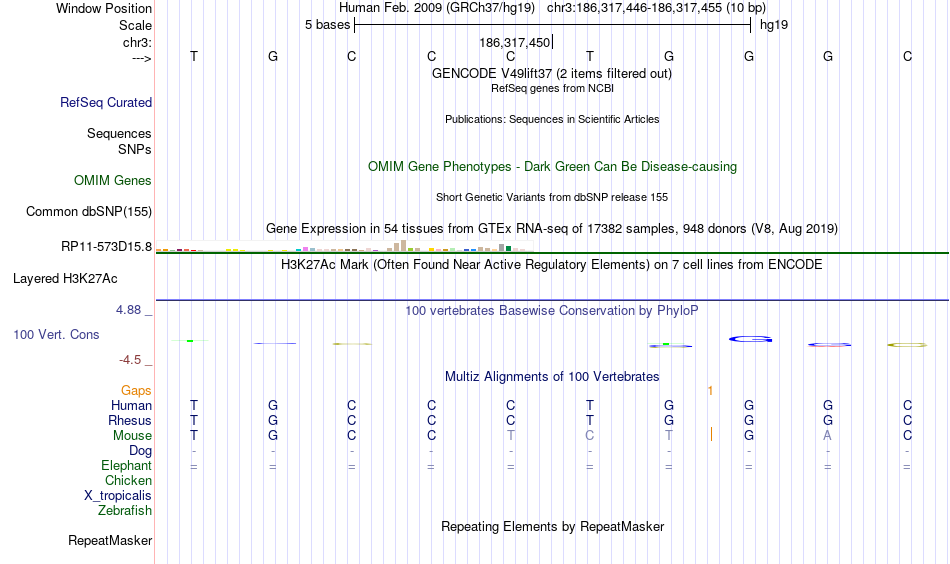This screenshot has width=950, height=564.
Task: Click the SNPs track label
Action: 135,149
